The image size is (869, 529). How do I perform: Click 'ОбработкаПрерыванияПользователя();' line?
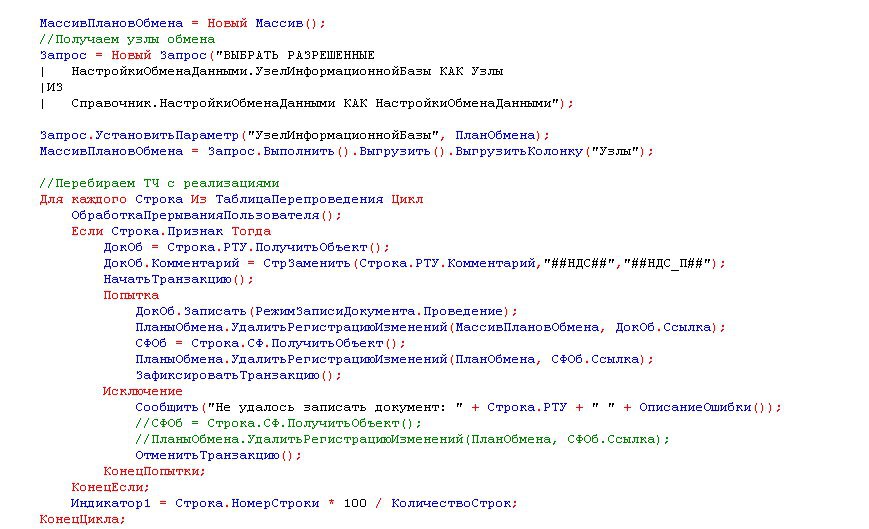tap(206, 215)
